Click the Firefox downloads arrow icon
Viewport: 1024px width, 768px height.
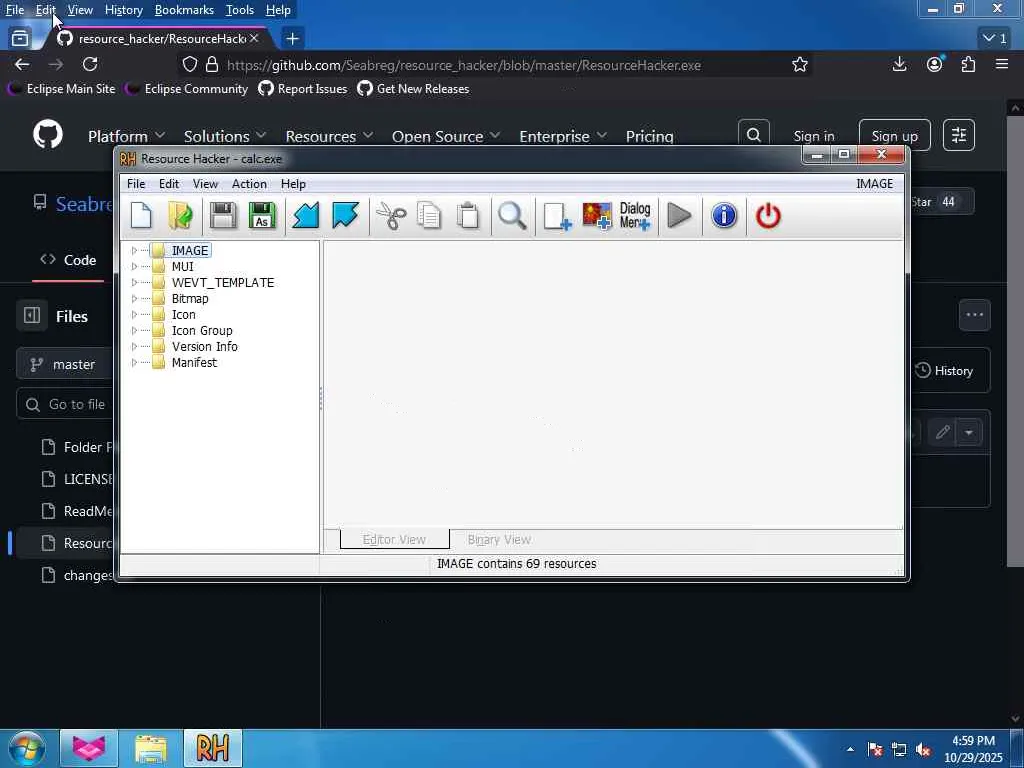(899, 64)
